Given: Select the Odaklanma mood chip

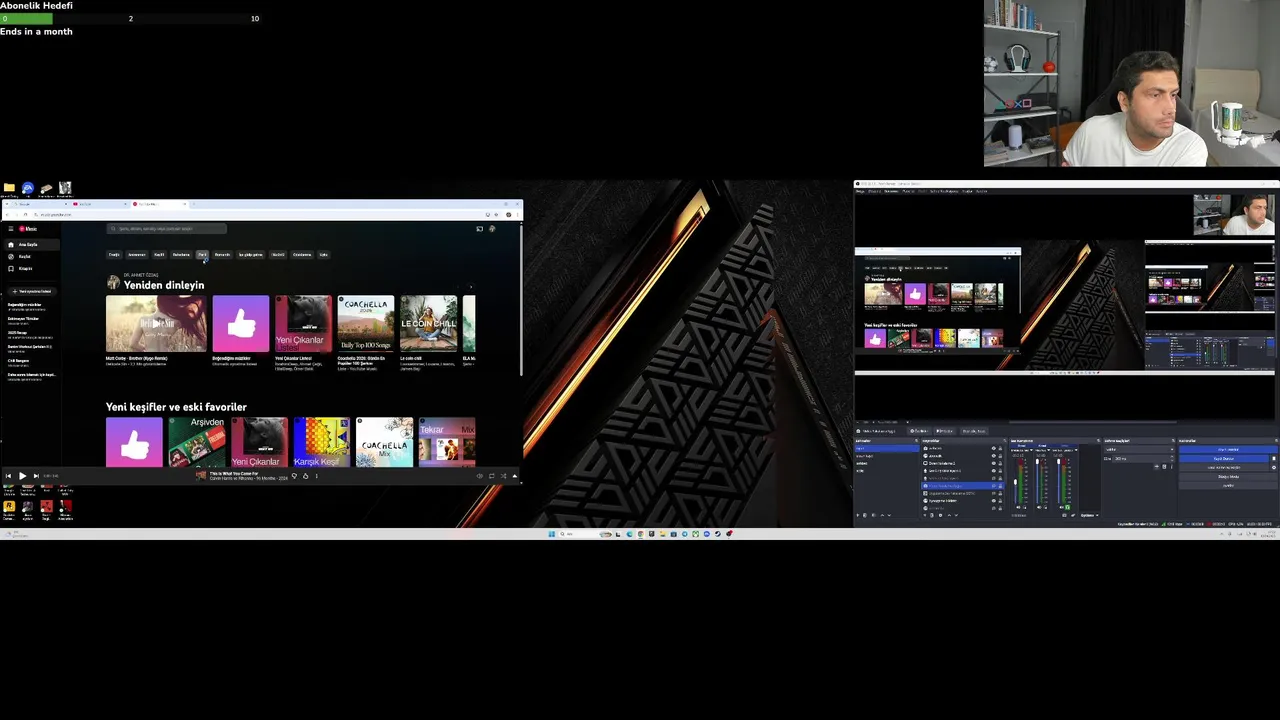Looking at the screenshot, I should point(302,254).
